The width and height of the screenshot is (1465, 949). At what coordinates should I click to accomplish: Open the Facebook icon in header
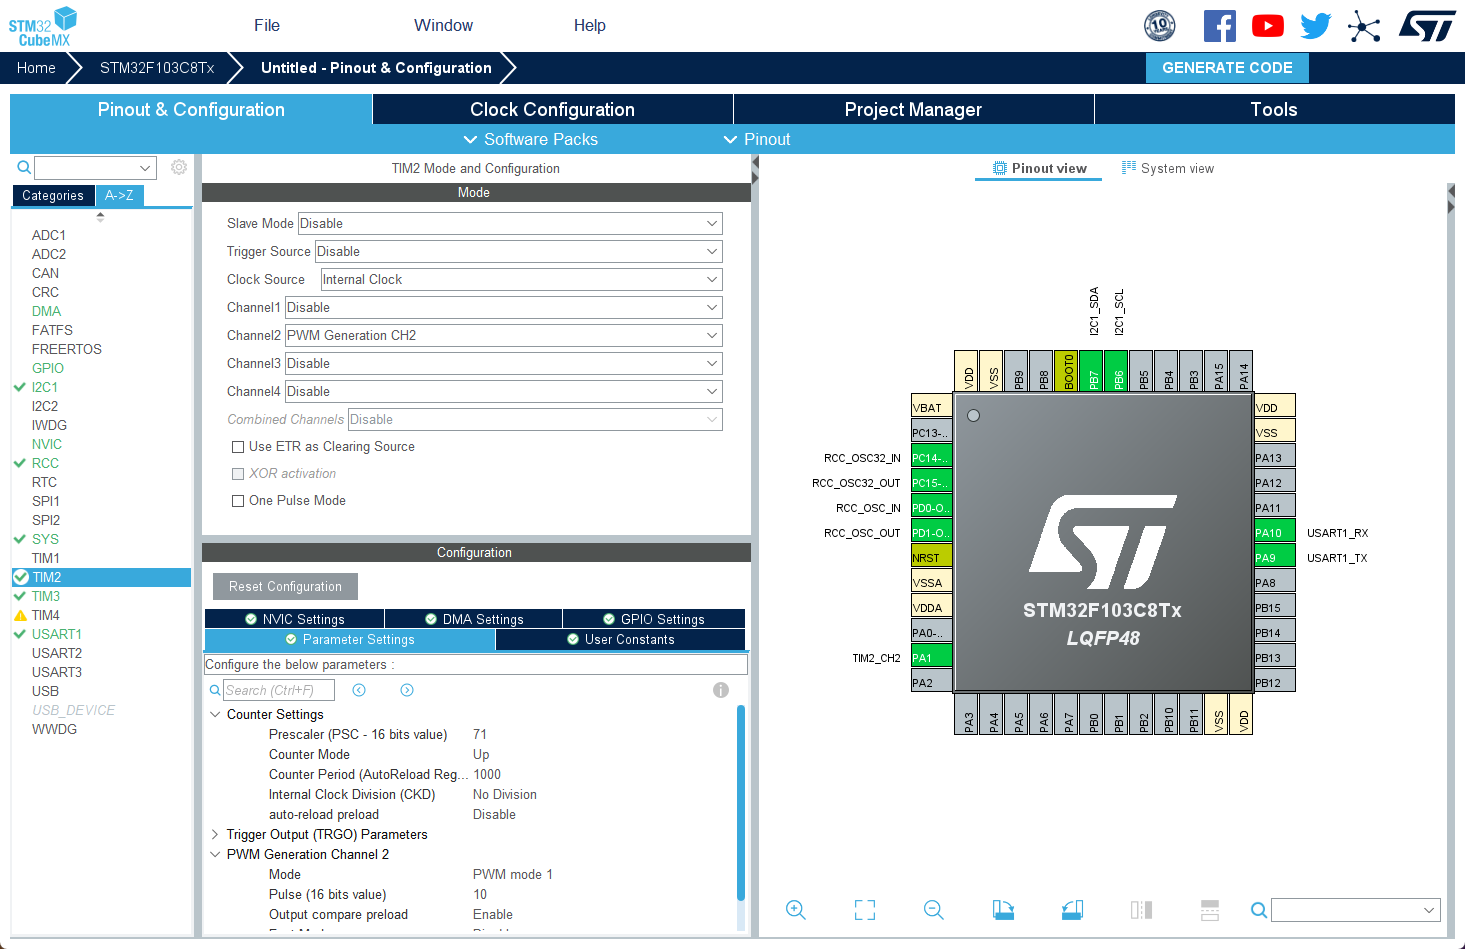pyautogui.click(x=1219, y=26)
